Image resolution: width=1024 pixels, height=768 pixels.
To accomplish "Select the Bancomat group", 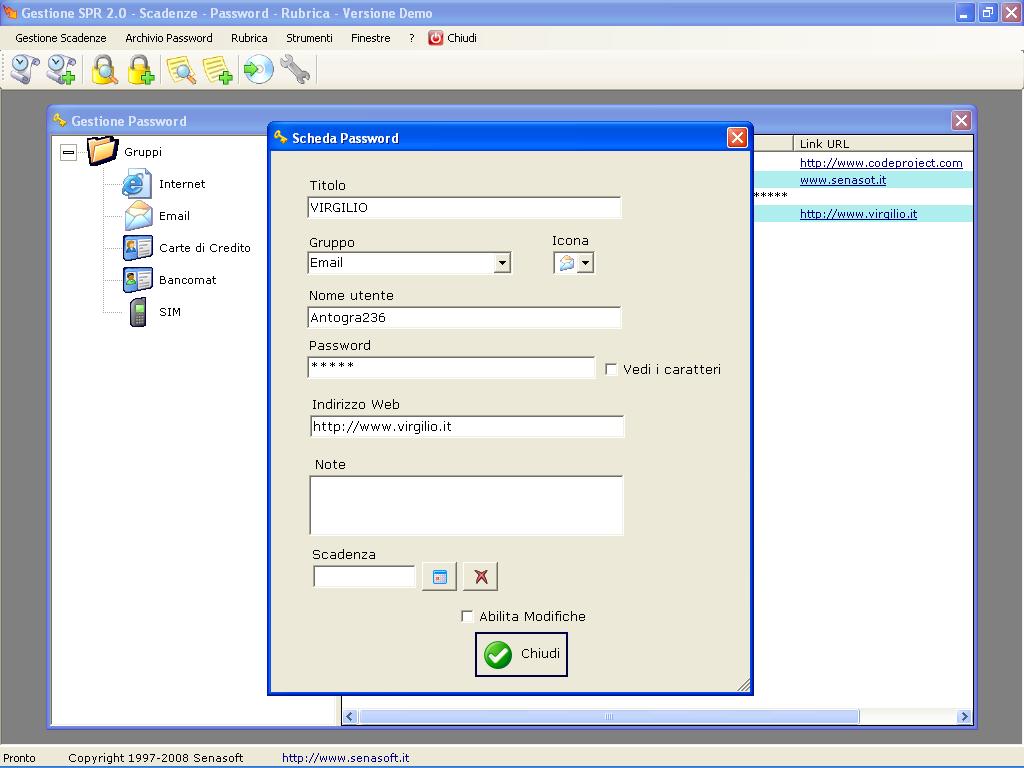I will tap(187, 280).
